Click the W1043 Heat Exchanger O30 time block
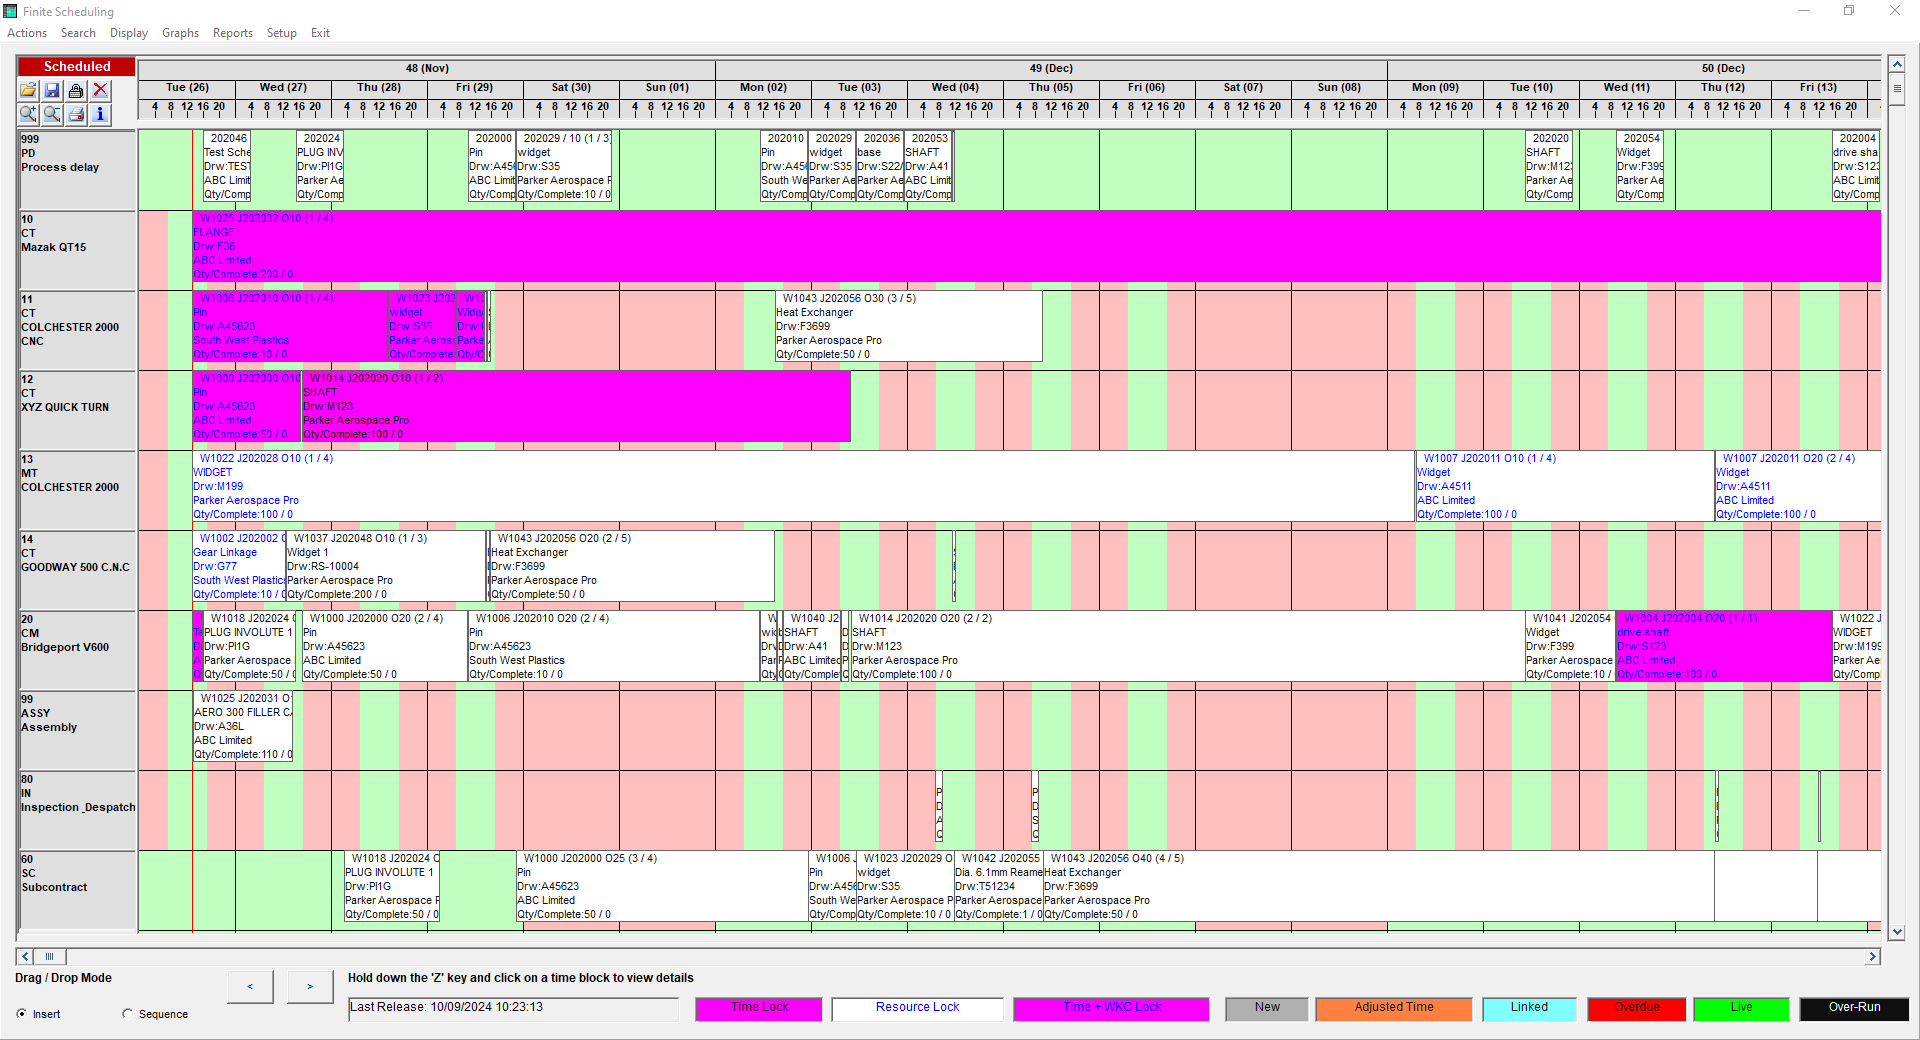 click(x=908, y=326)
